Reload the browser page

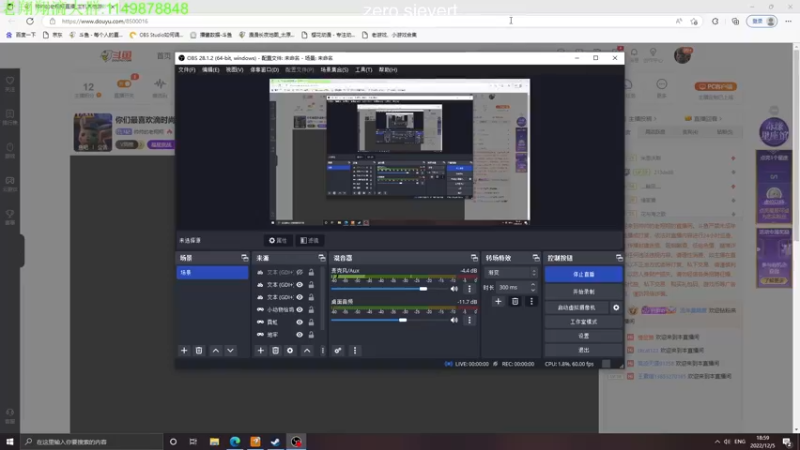coord(30,21)
